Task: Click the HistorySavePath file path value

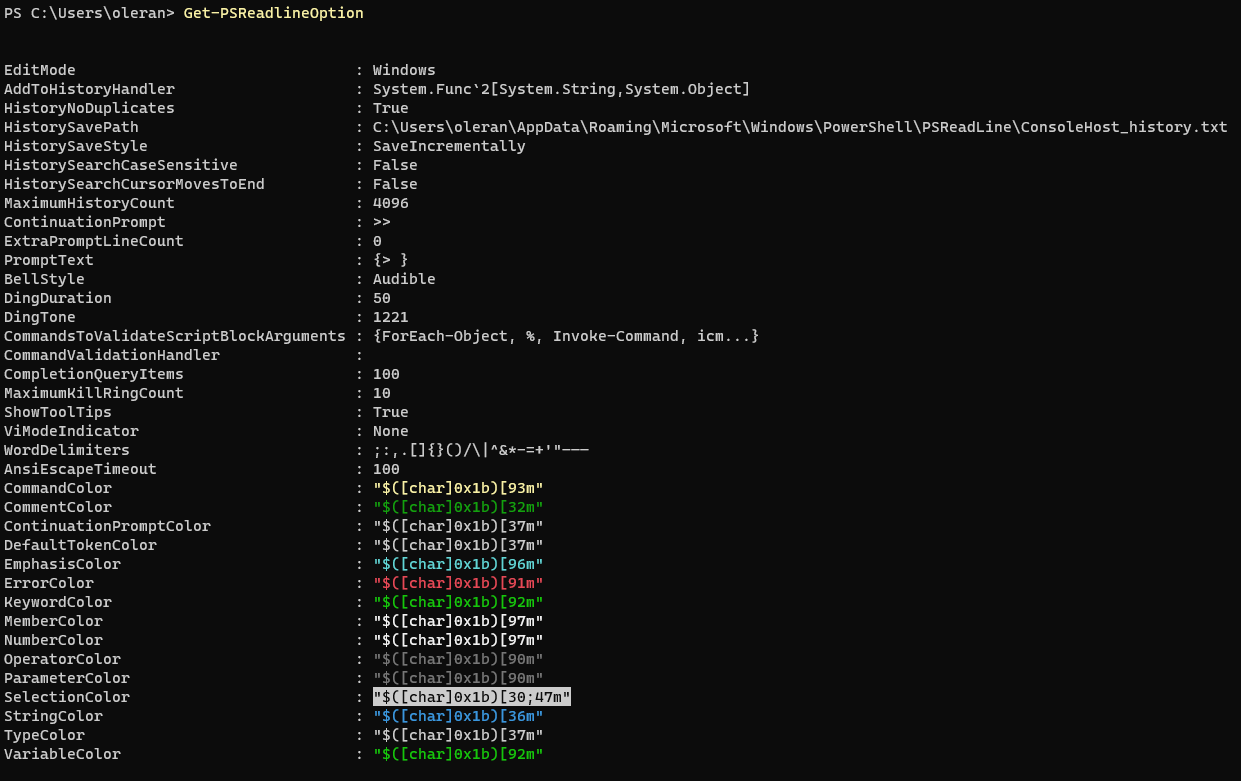Action: click(x=799, y=127)
